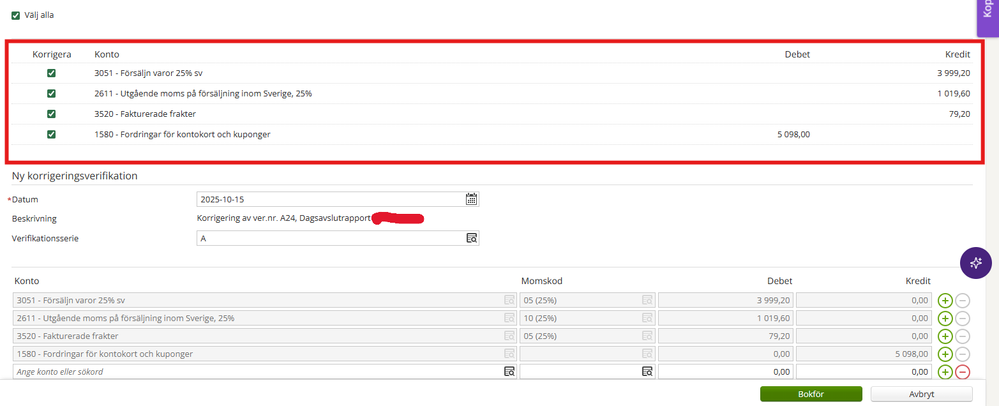Add row after 2611 Utgående moms line

(x=945, y=317)
